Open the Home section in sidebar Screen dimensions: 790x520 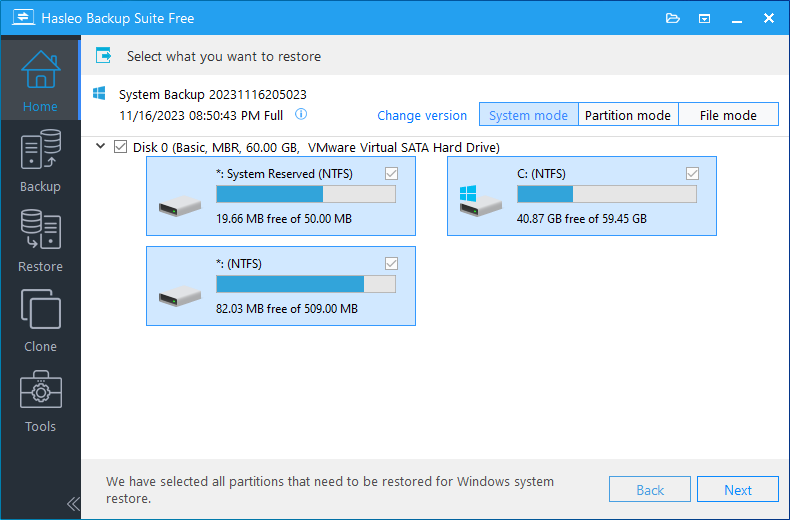[x=40, y=81]
